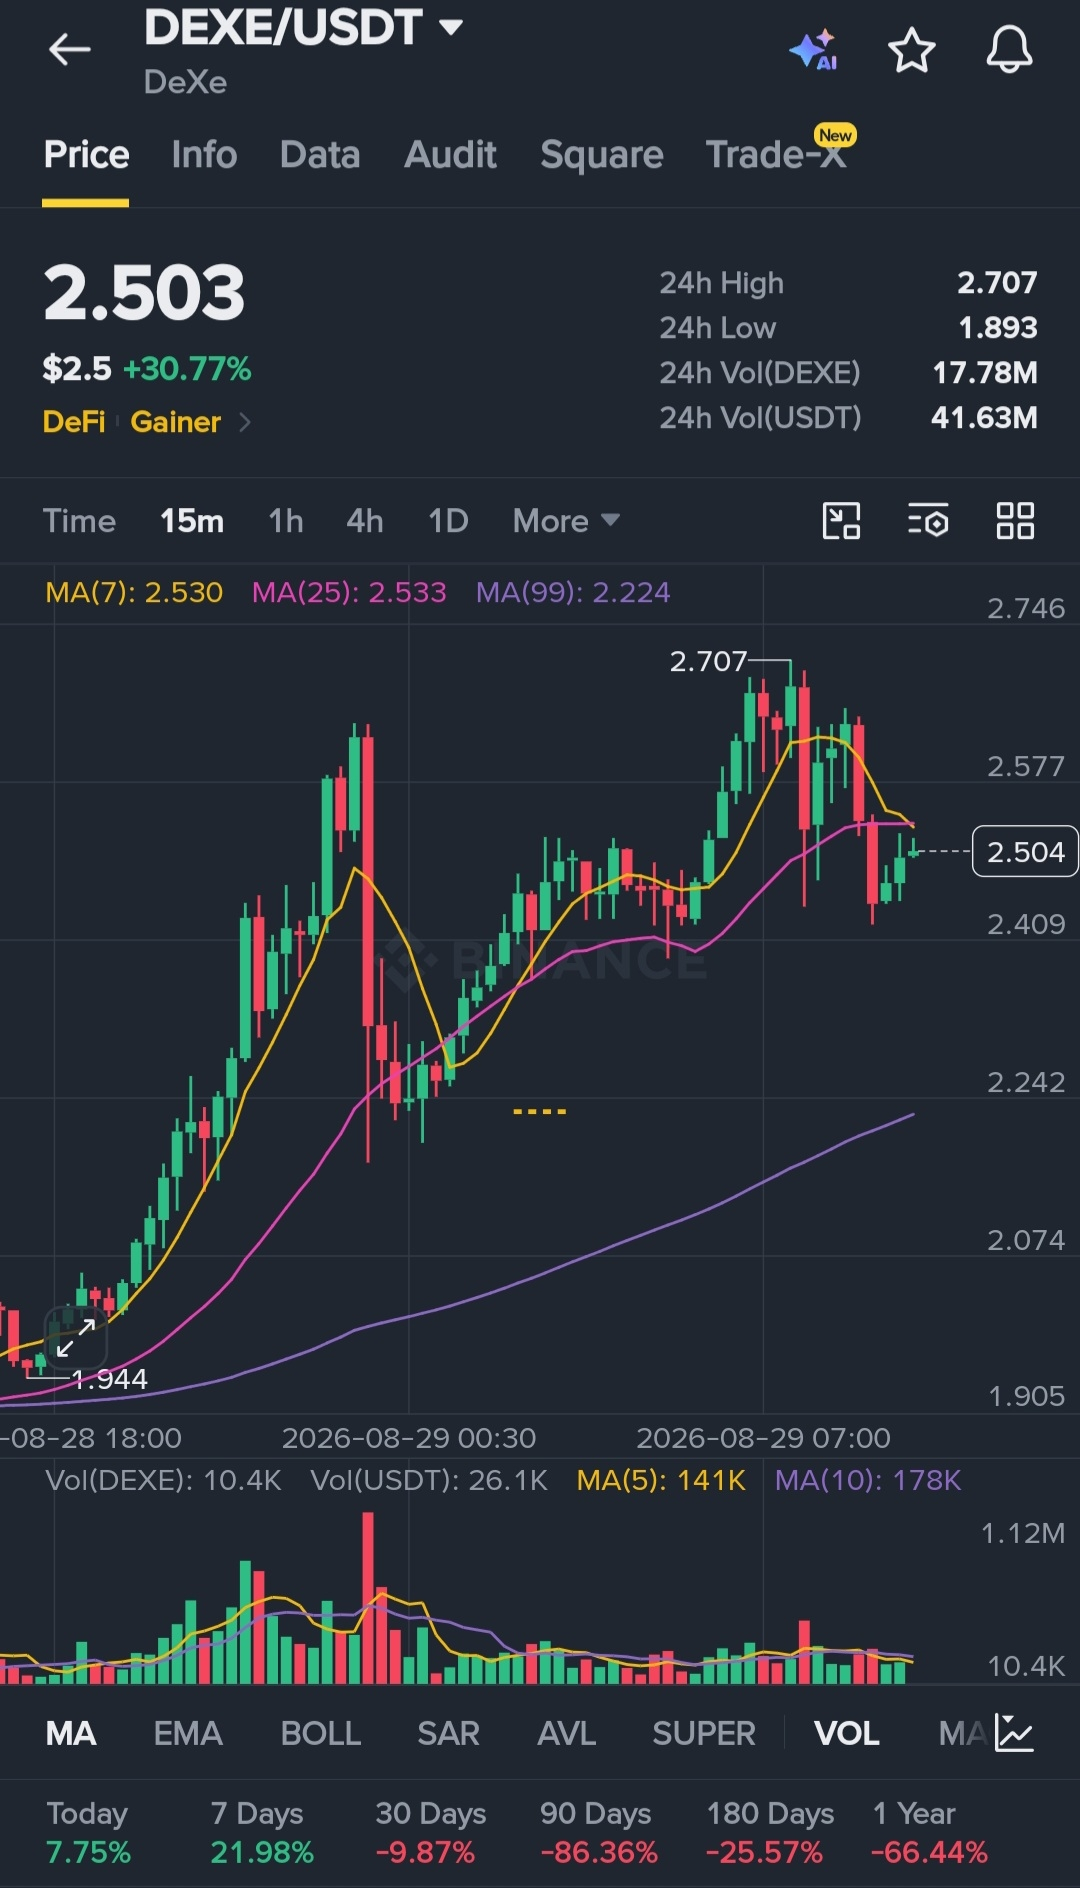Open the AI assistant sparkle icon
The image size is (1080, 1888).
point(813,50)
